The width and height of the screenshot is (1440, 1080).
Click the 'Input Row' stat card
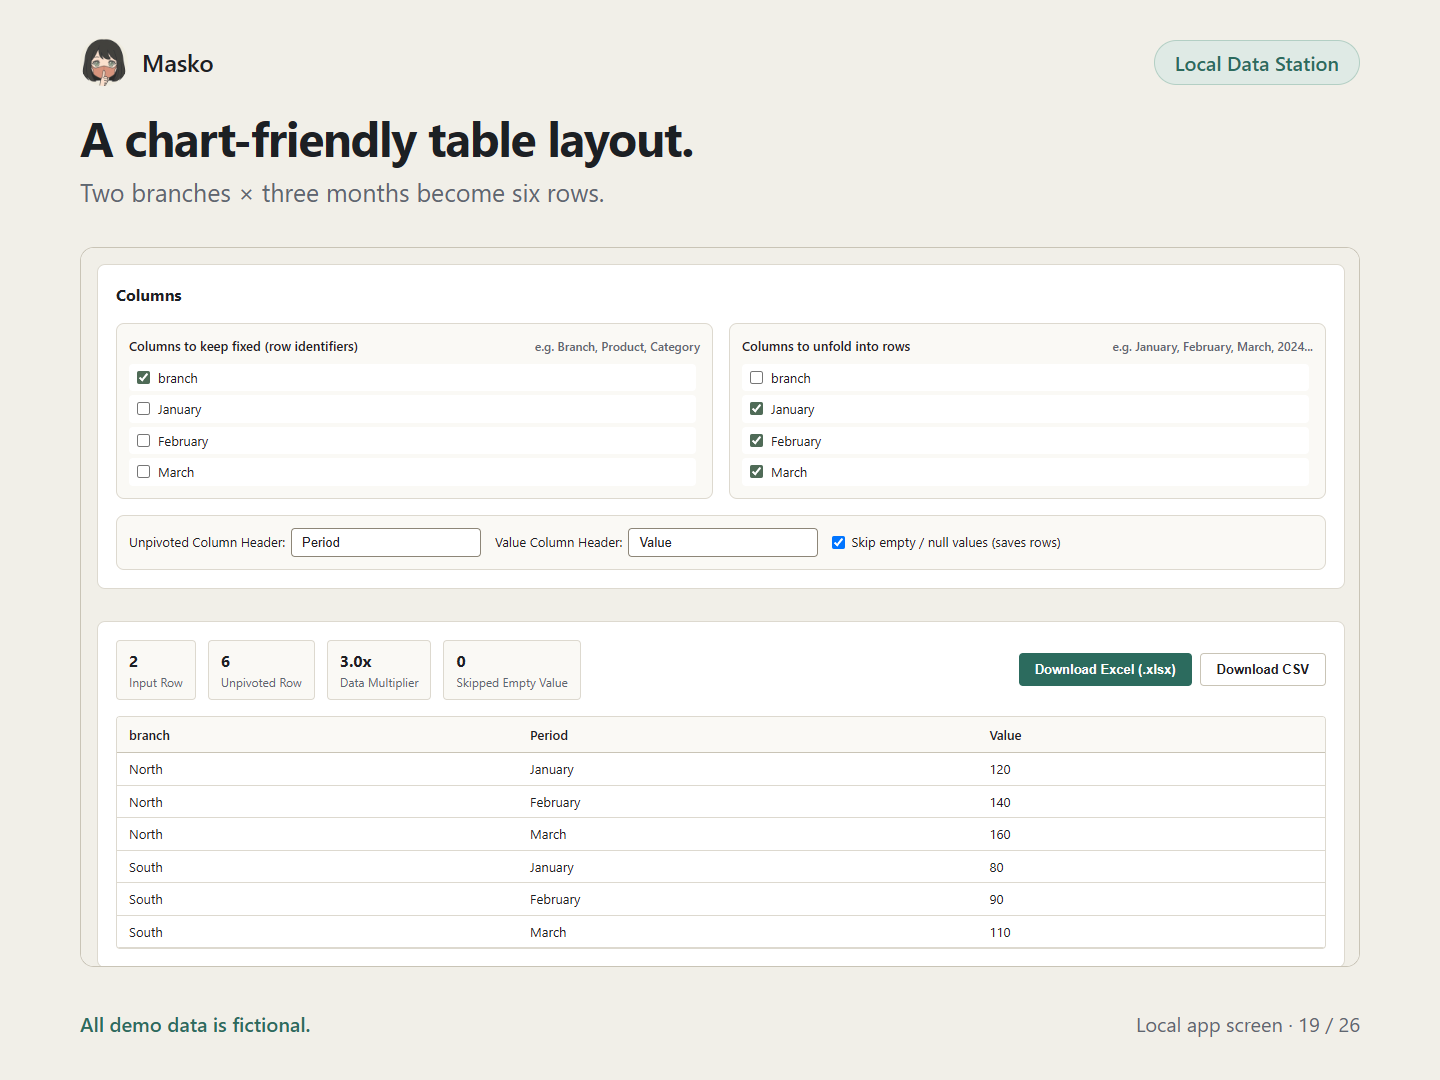pyautogui.click(x=156, y=670)
